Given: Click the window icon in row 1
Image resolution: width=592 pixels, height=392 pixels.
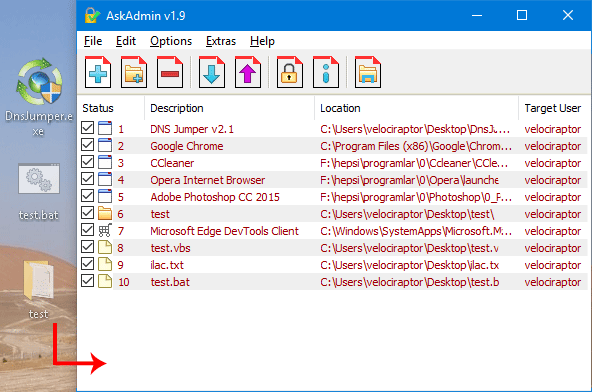Looking at the screenshot, I should coord(105,128).
